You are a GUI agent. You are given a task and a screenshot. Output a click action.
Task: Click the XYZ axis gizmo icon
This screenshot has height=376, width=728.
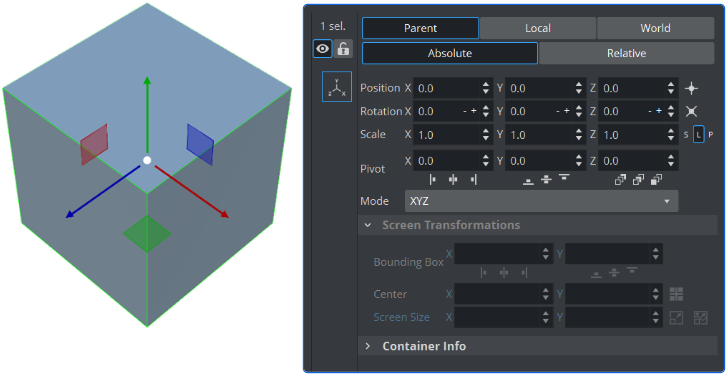point(337,87)
